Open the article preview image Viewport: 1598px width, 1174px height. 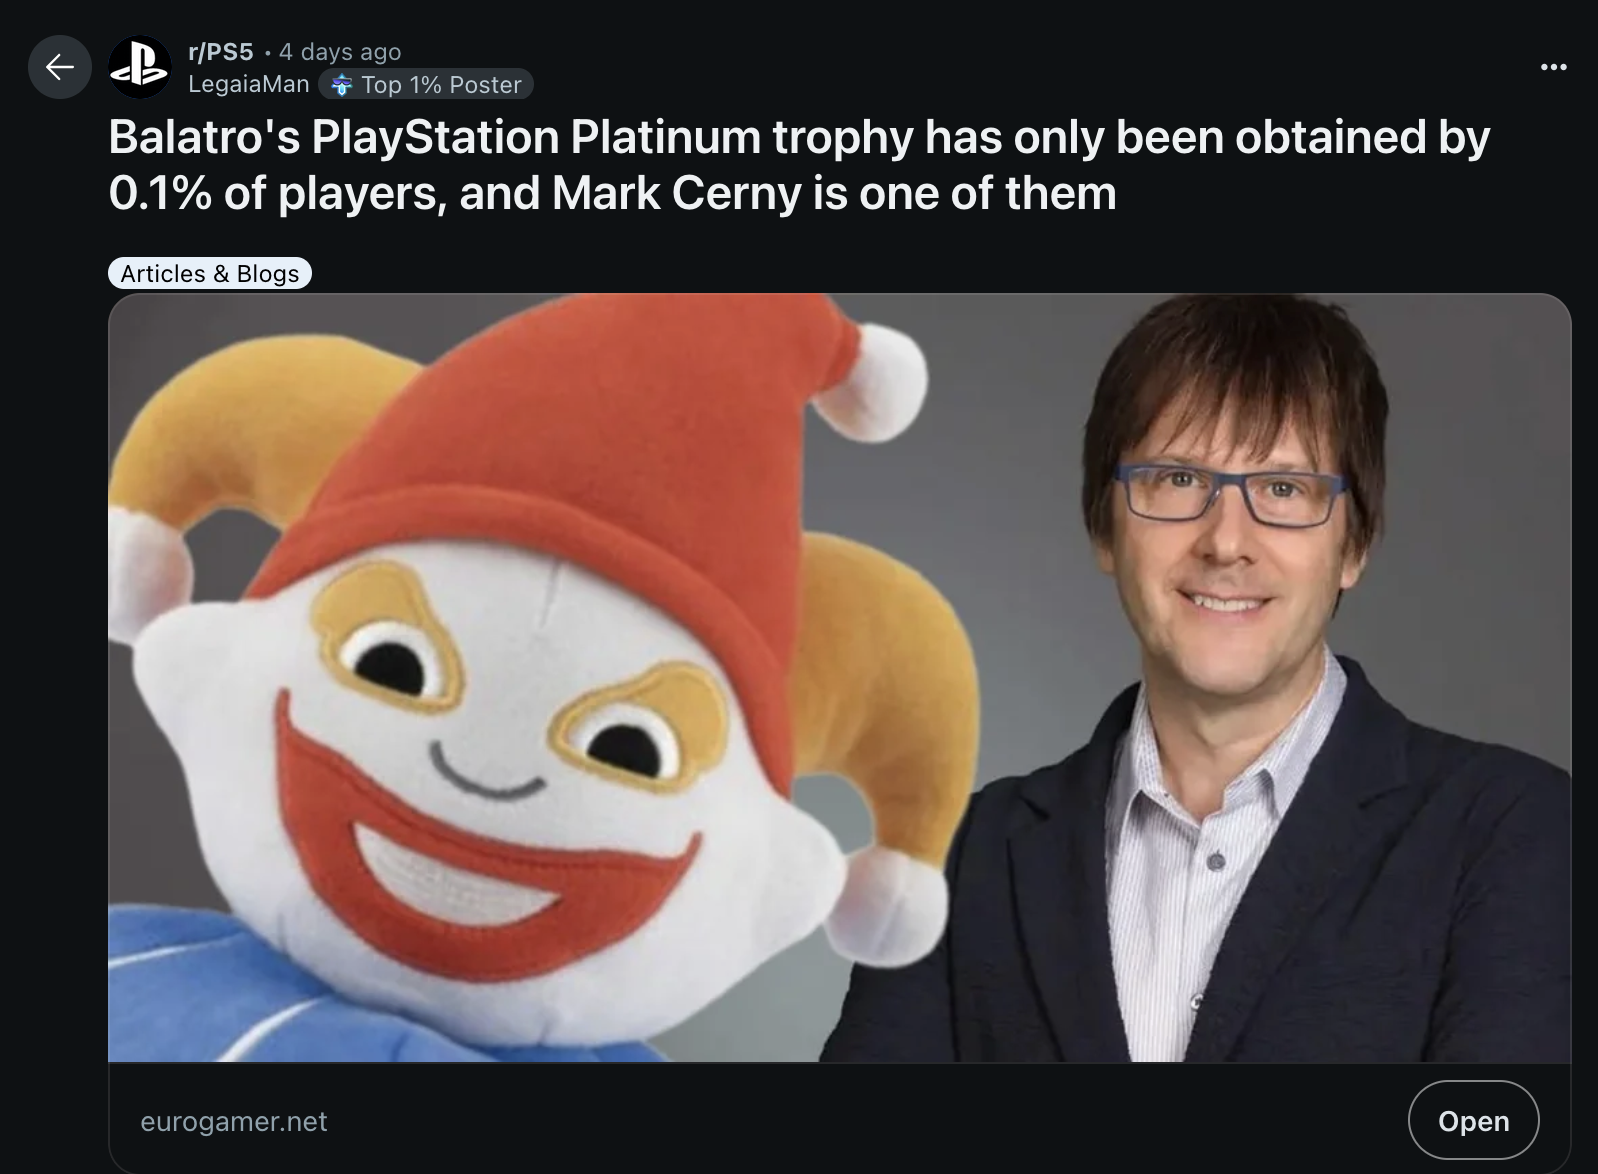[840, 678]
